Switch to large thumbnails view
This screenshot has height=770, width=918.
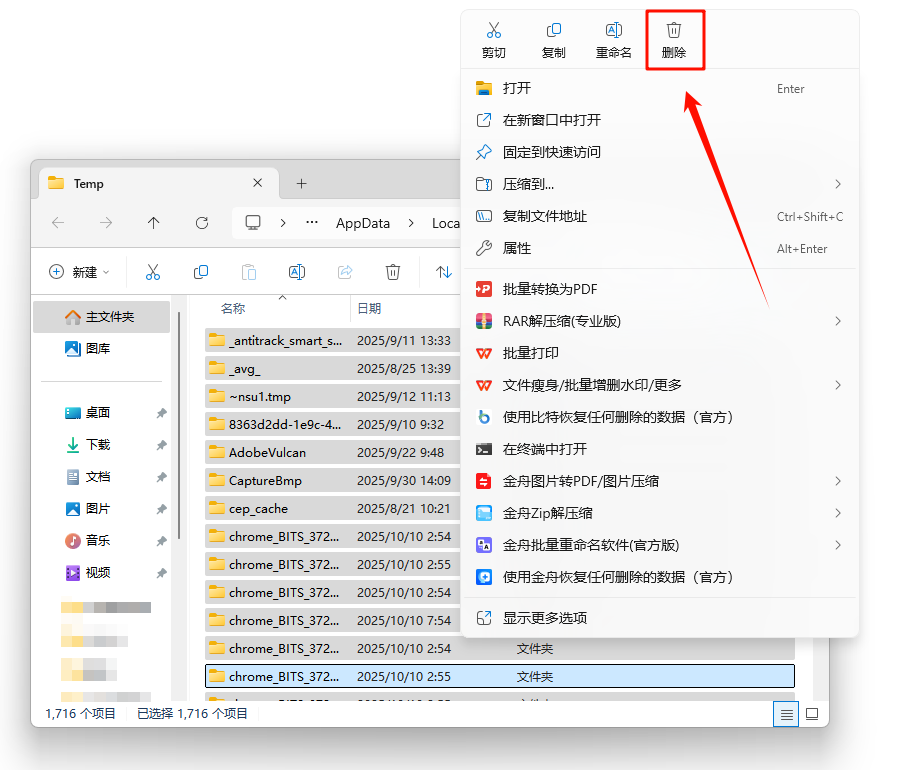[x=812, y=714]
